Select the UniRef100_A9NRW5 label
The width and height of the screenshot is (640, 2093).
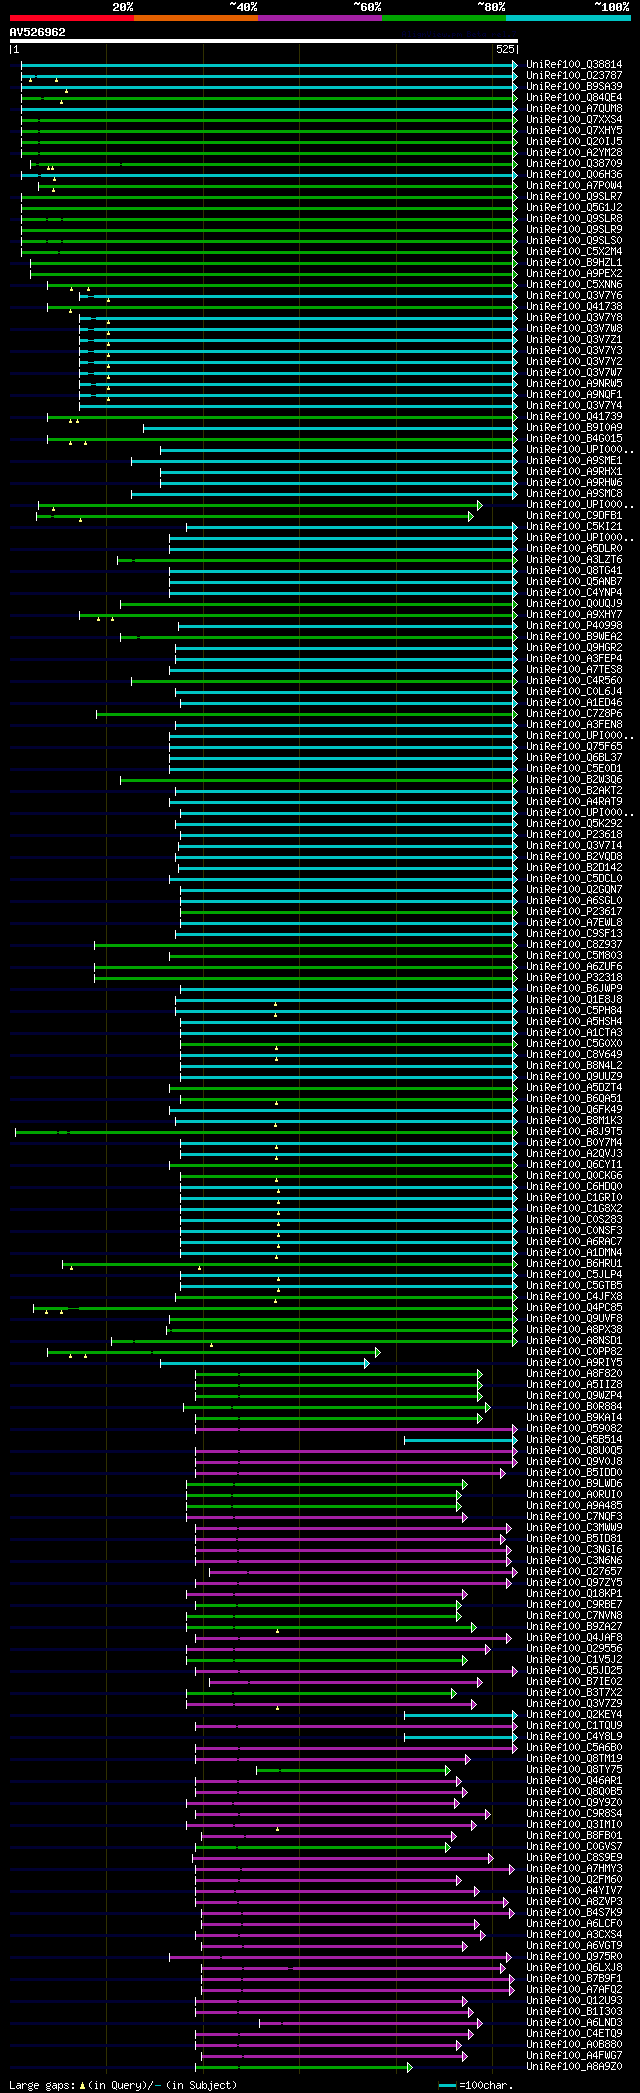click(574, 384)
